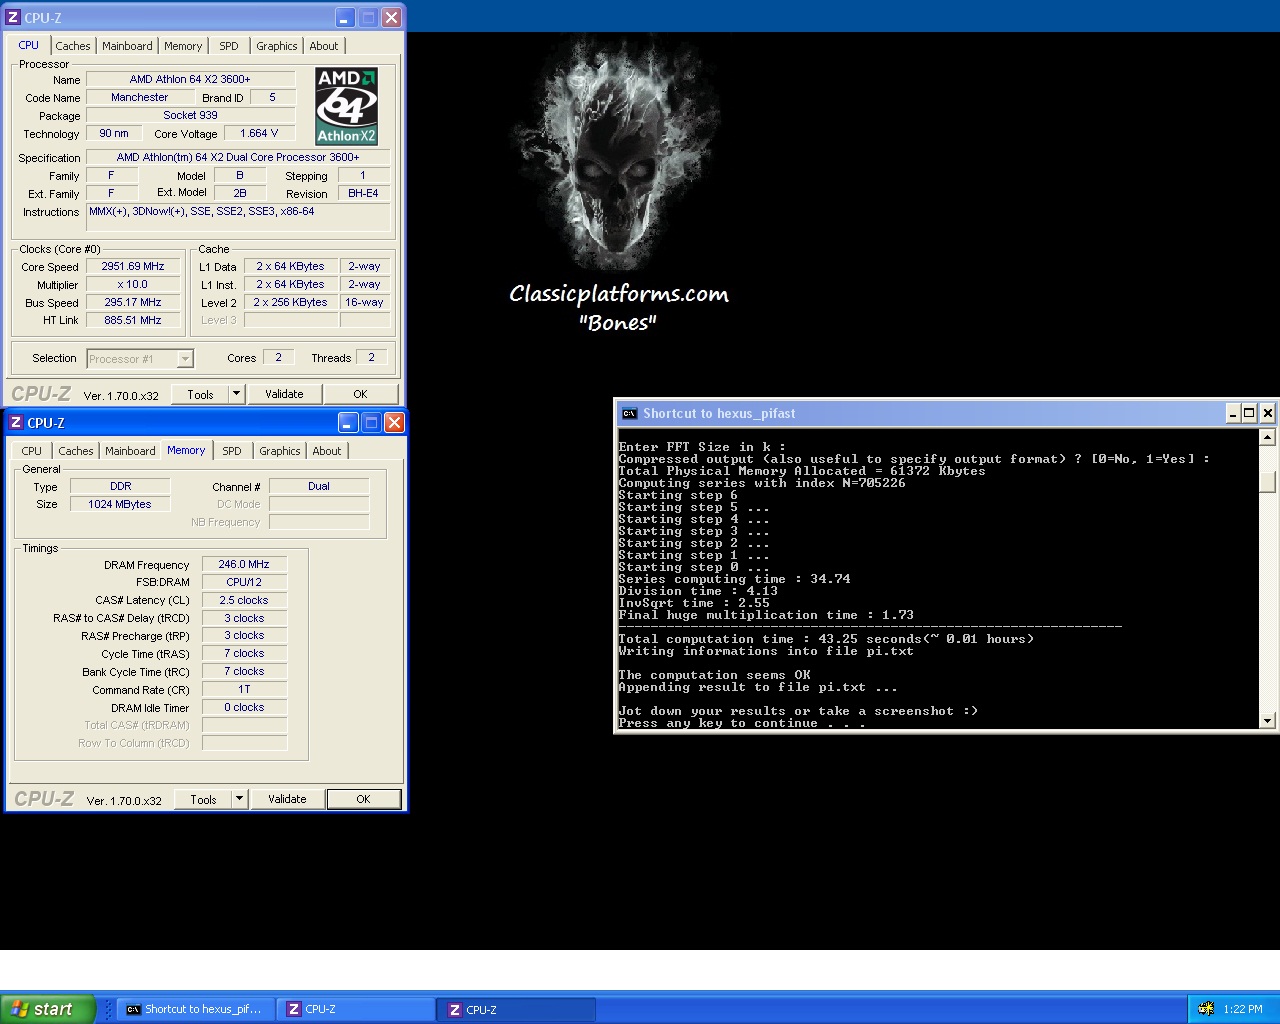Click the Name field AMD Athlon 64 X2 3600+
The height and width of the screenshot is (1024, 1280).
[x=191, y=80]
